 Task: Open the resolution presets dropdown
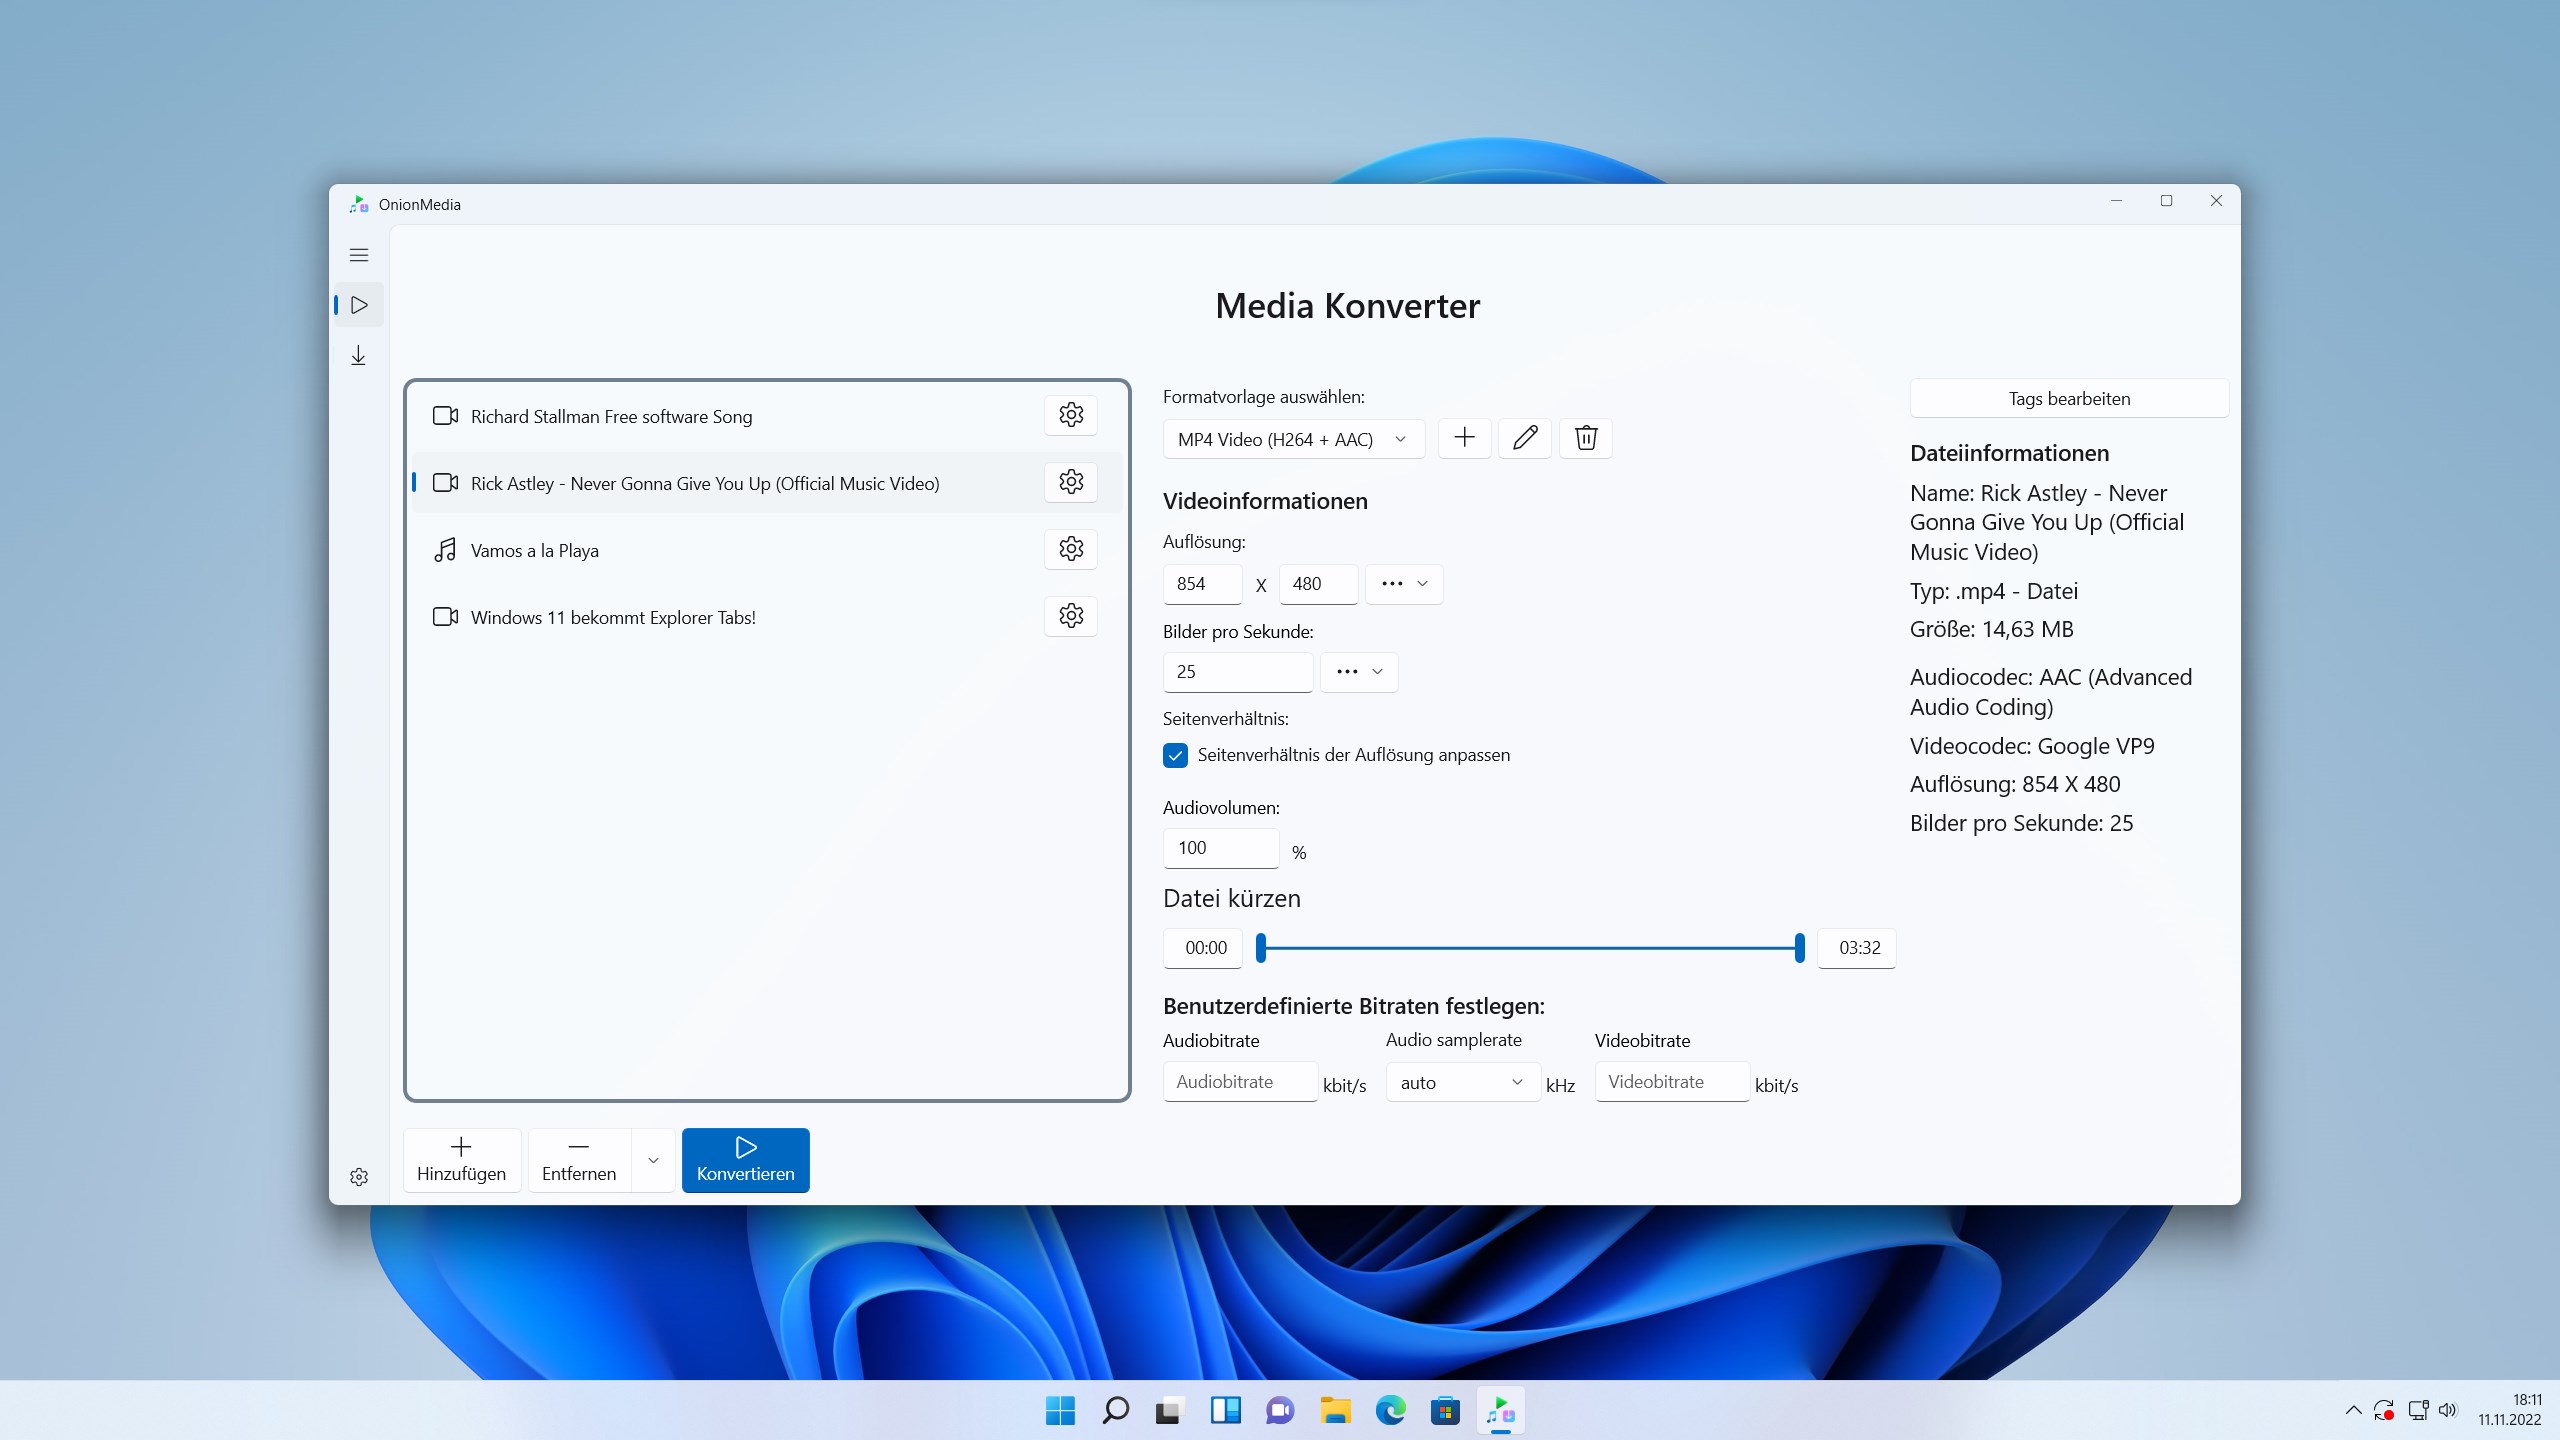pos(1404,584)
